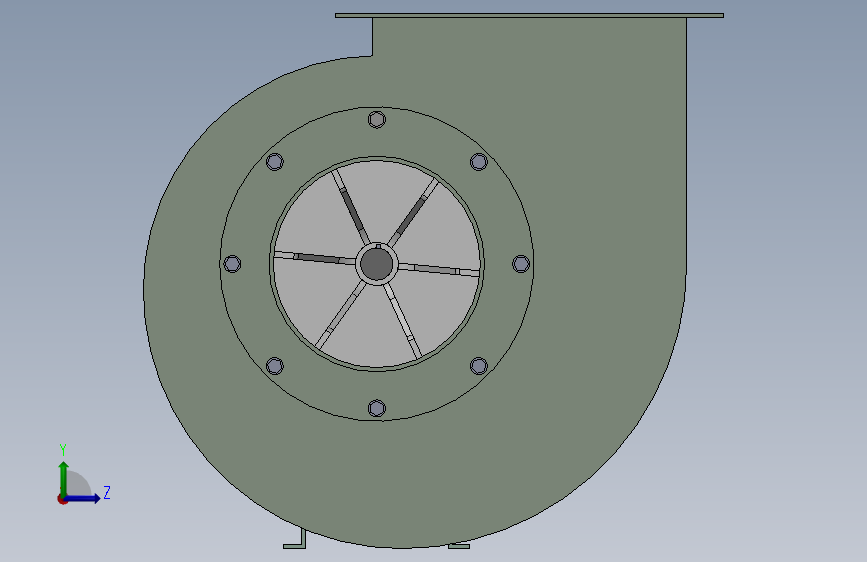Select the impeller blade pointing to the upper right
The height and width of the screenshot is (562, 867).
coord(412,213)
